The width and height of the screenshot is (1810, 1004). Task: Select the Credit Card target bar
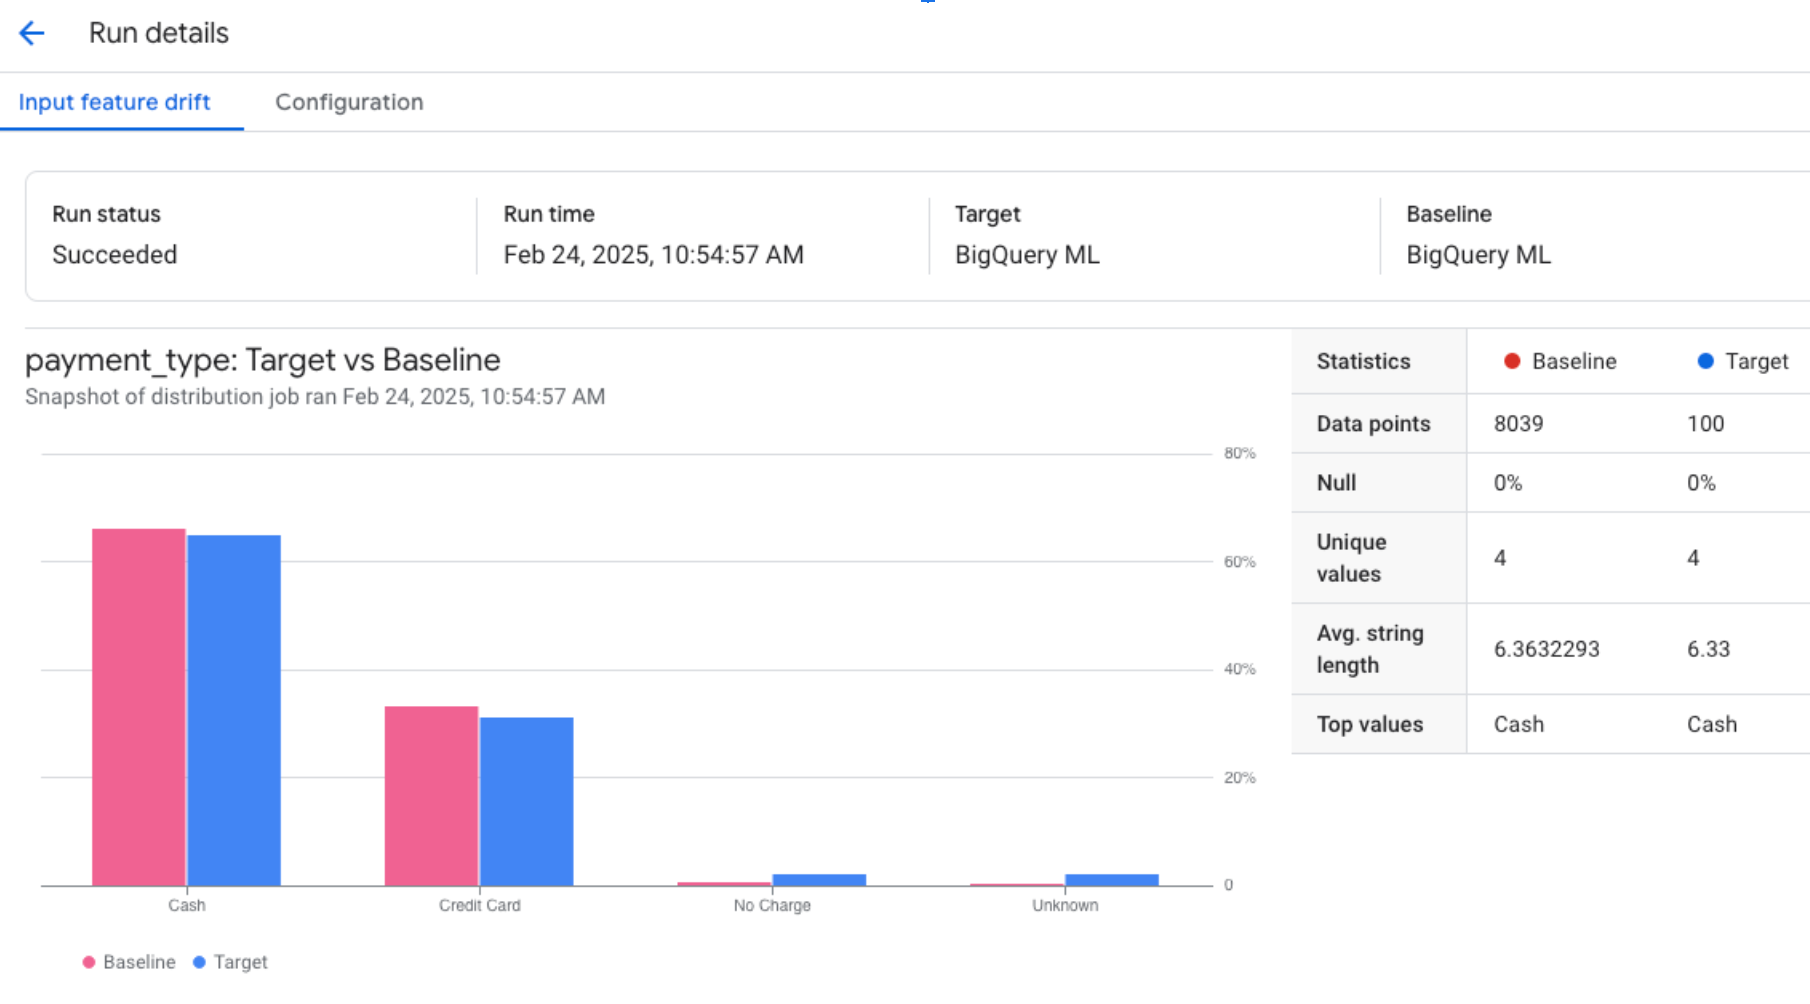(526, 800)
